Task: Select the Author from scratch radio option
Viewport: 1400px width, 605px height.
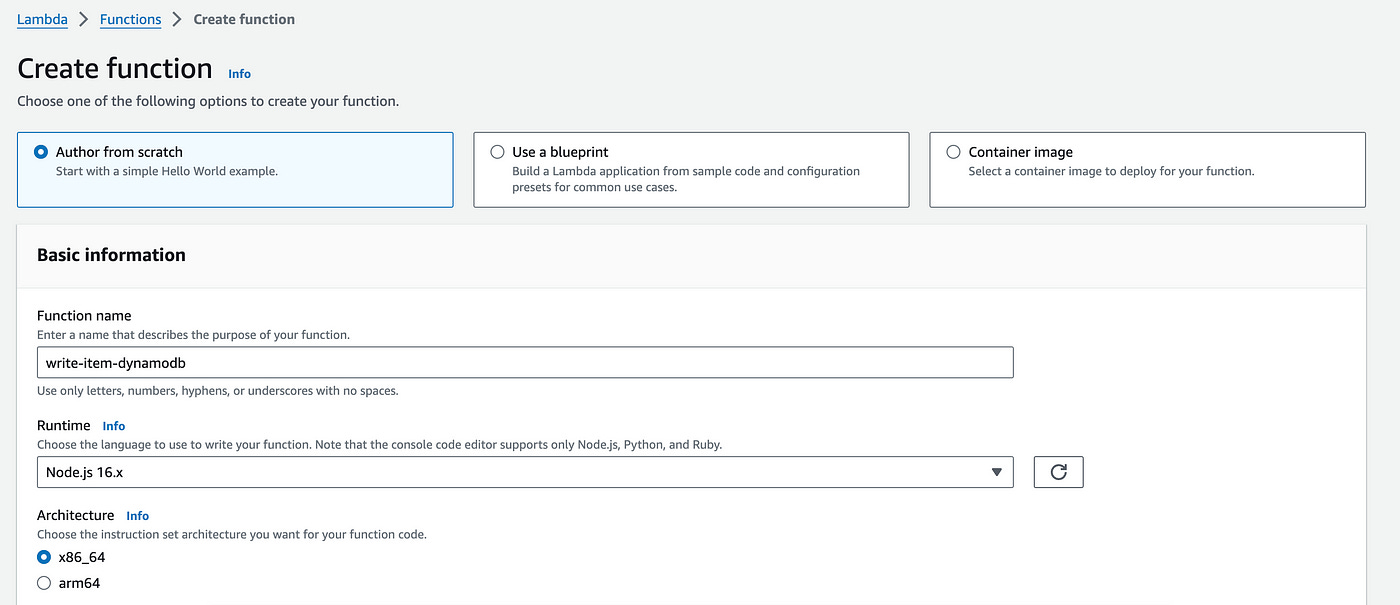Action: point(41,152)
